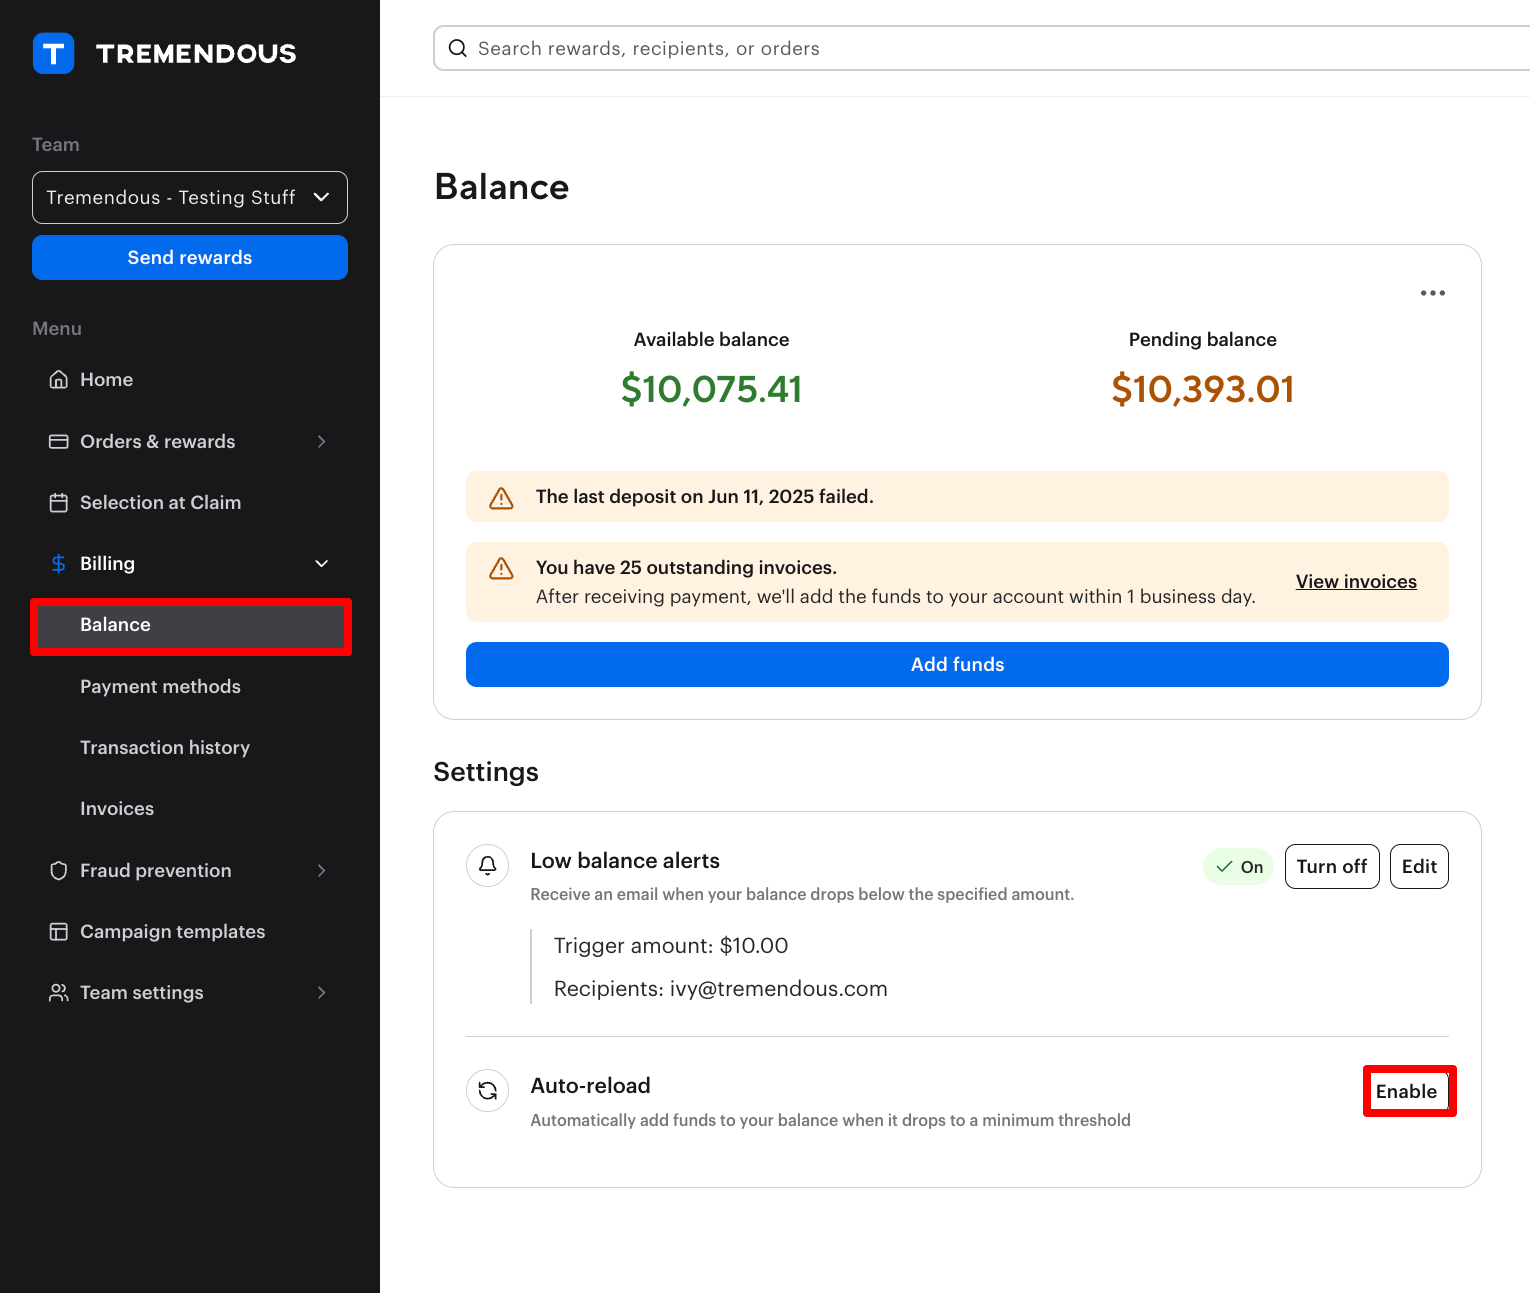Click the Trigger amount: $10.00 text
Screen dimensions: 1530x1293
pyautogui.click(x=671, y=946)
